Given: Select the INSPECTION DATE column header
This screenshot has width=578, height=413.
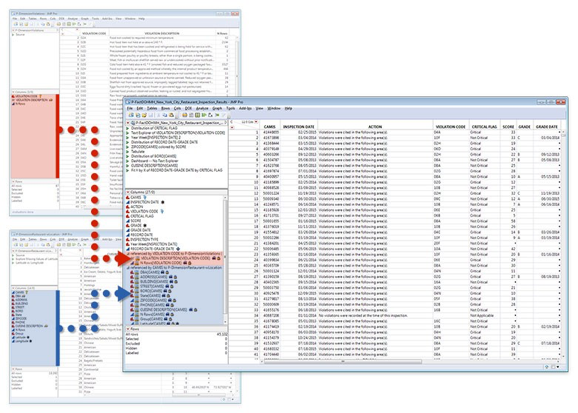Looking at the screenshot, I should pyautogui.click(x=299, y=126).
